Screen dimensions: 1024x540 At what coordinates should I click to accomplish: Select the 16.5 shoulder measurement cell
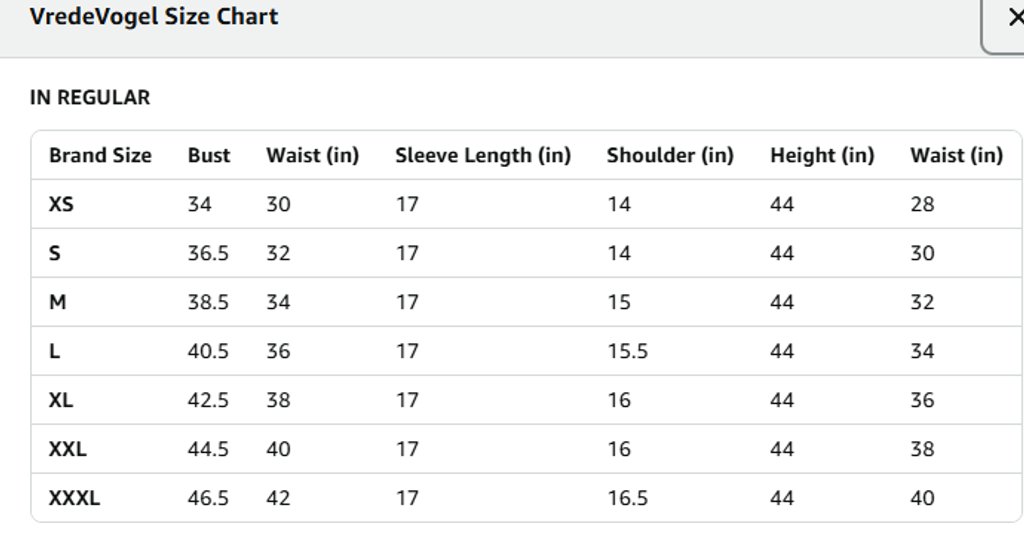[627, 498]
